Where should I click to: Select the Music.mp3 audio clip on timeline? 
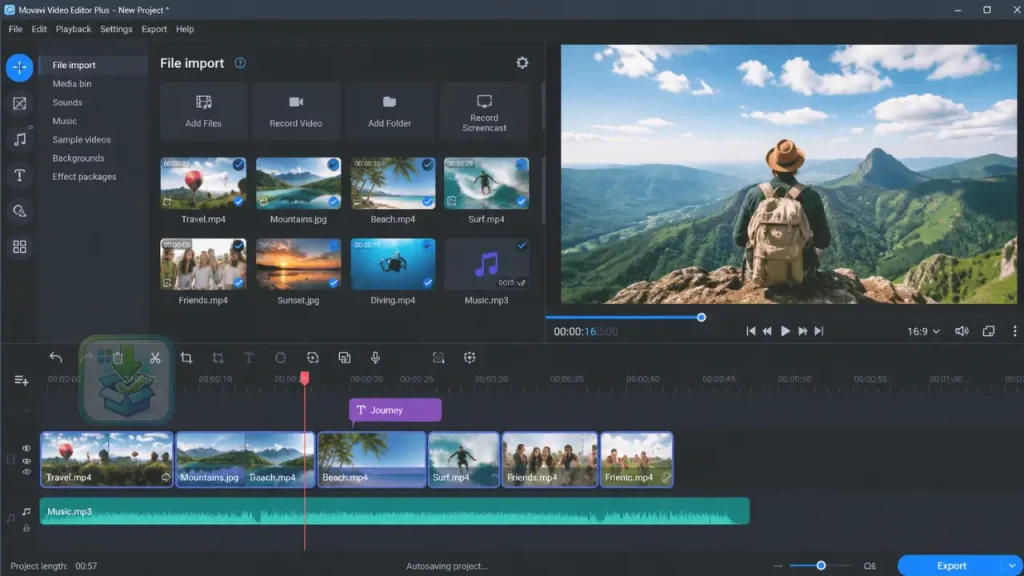tap(394, 511)
